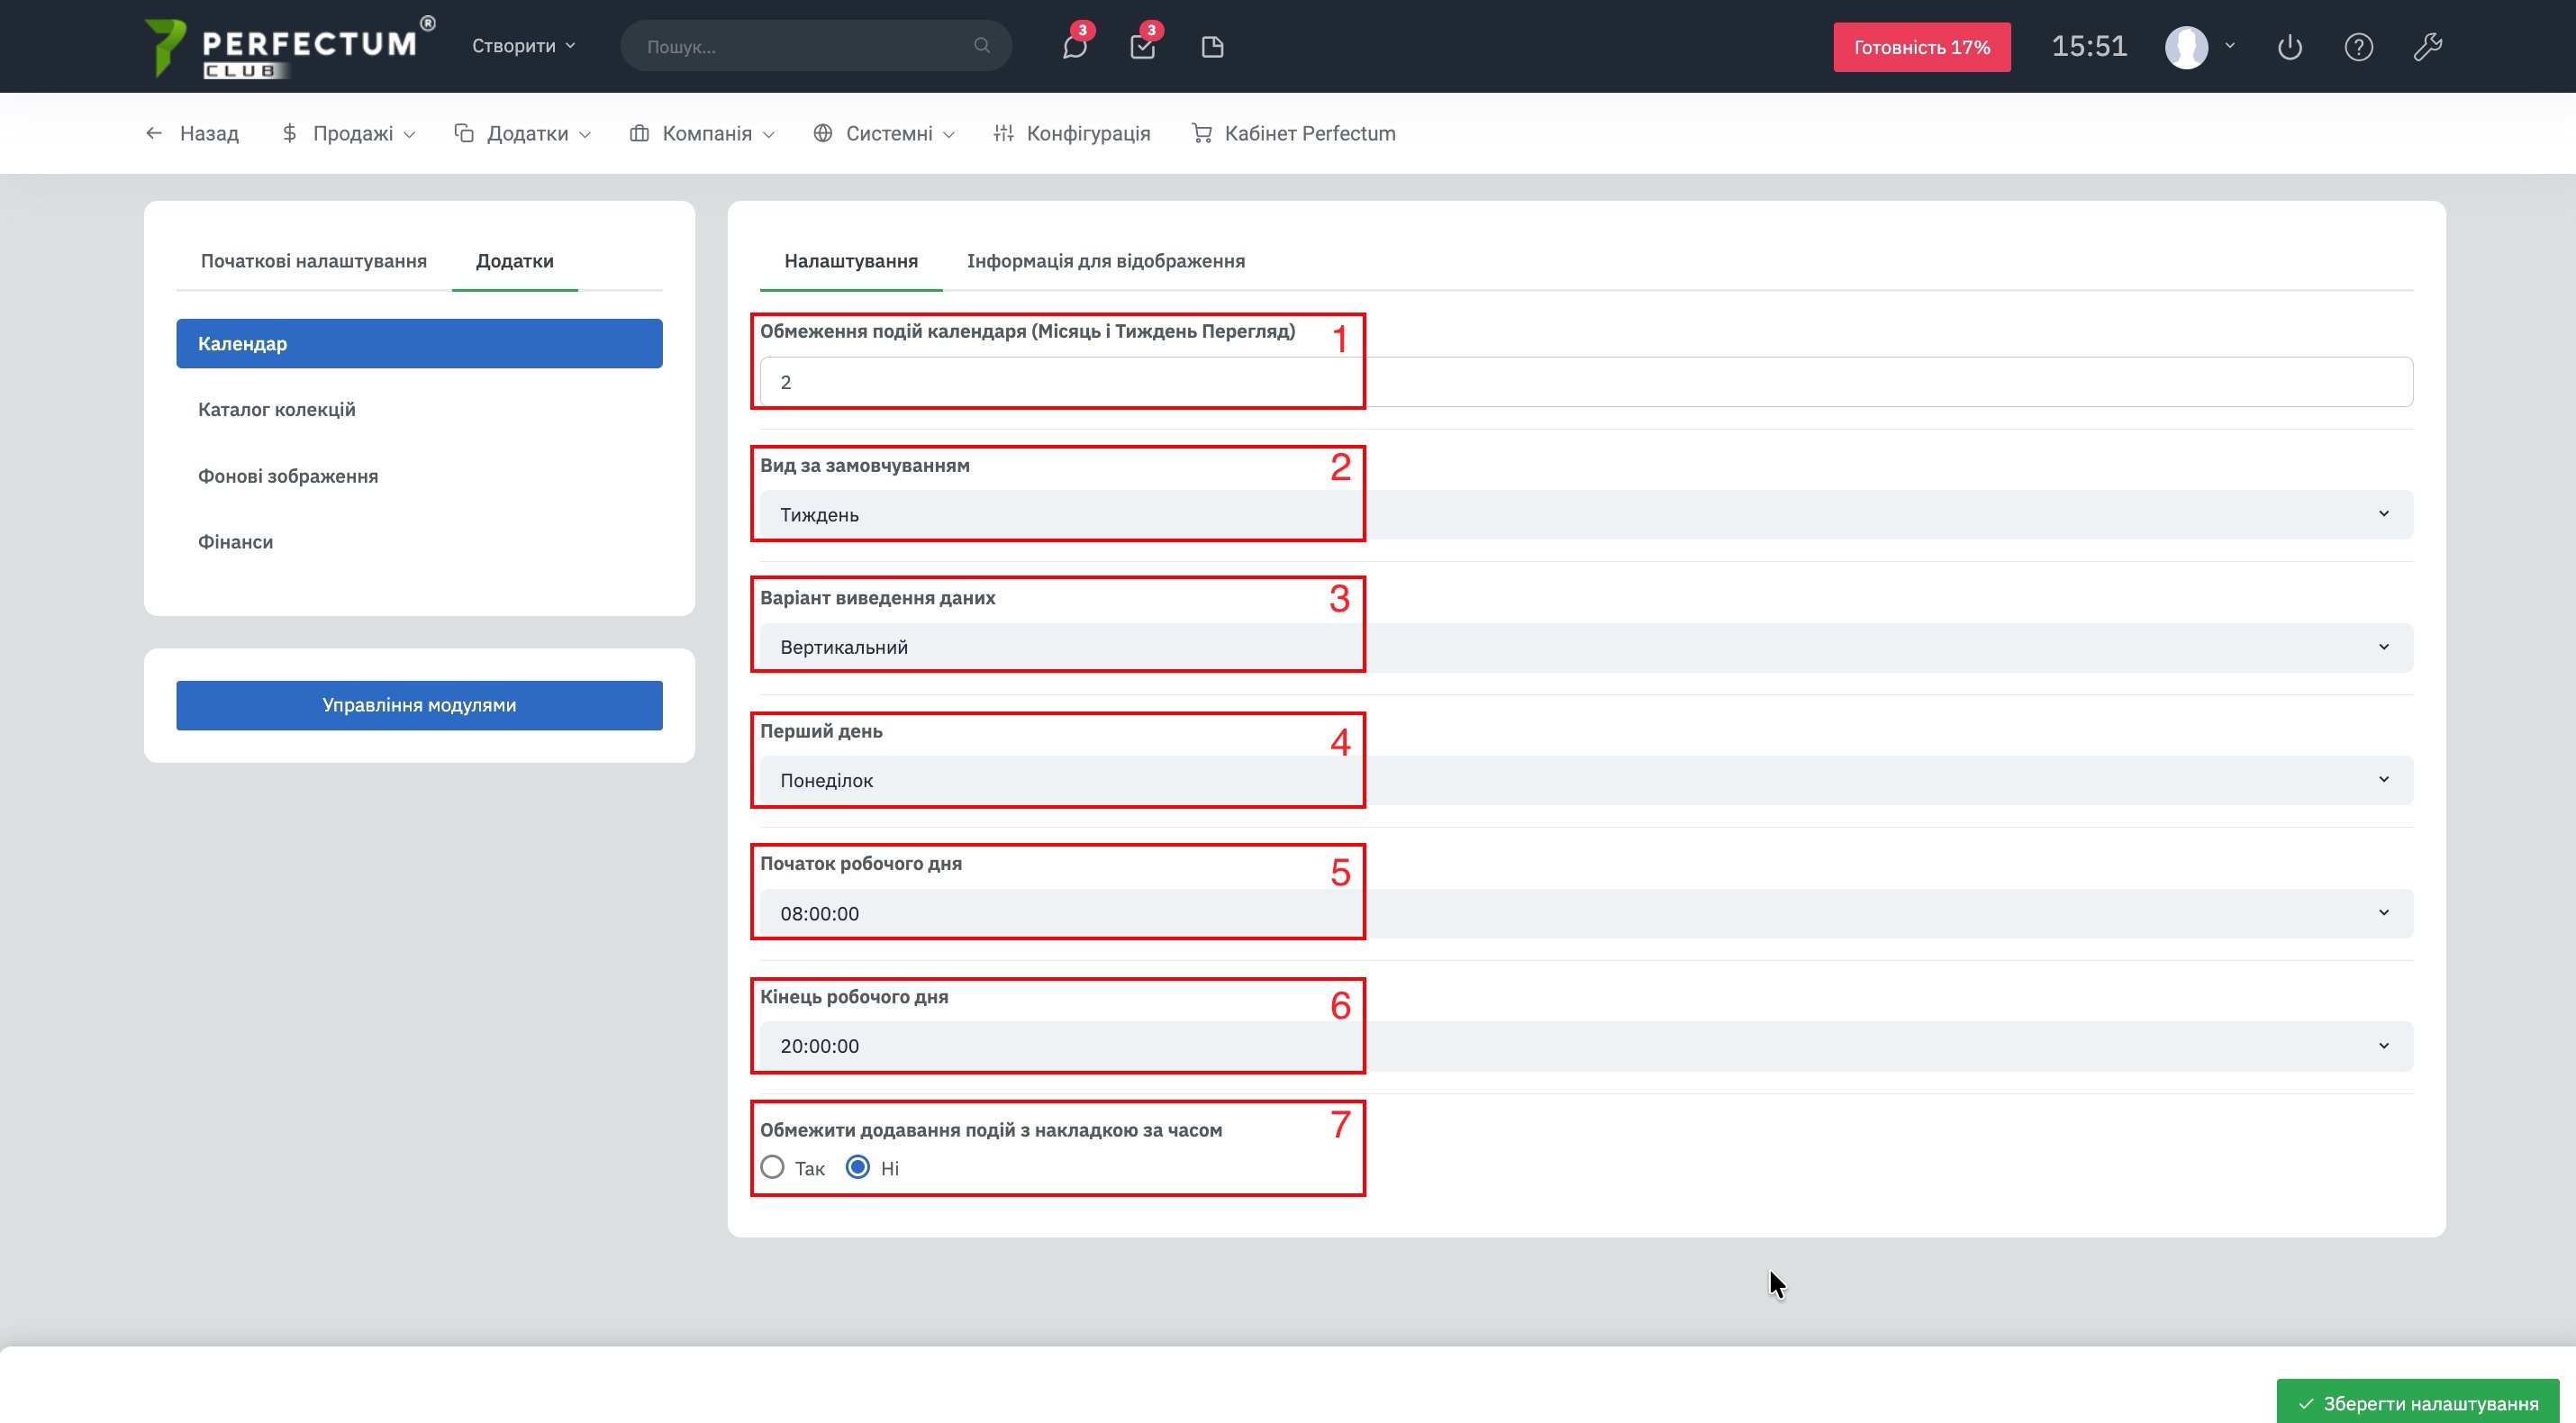Screen dimensions: 2576x1423
Task: Click the notes document icon in header
Action: coord(1212,47)
